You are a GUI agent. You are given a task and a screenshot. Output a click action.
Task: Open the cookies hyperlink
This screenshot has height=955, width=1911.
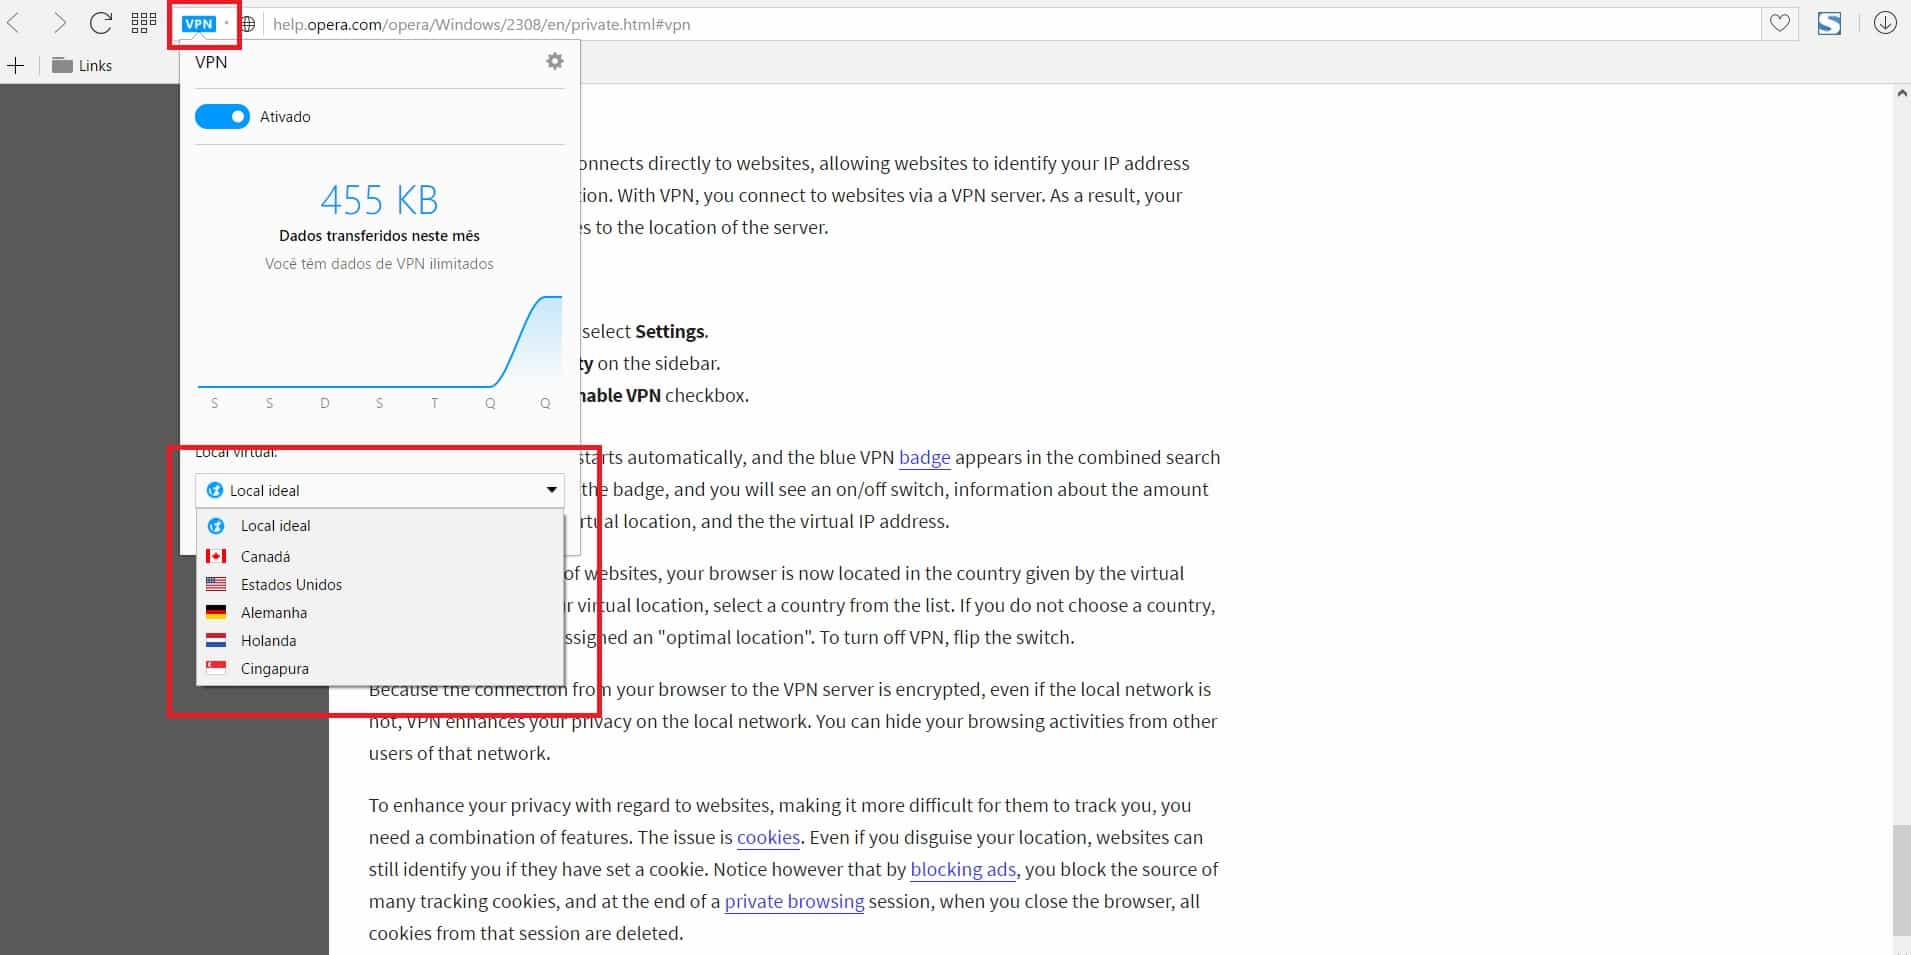pos(768,838)
